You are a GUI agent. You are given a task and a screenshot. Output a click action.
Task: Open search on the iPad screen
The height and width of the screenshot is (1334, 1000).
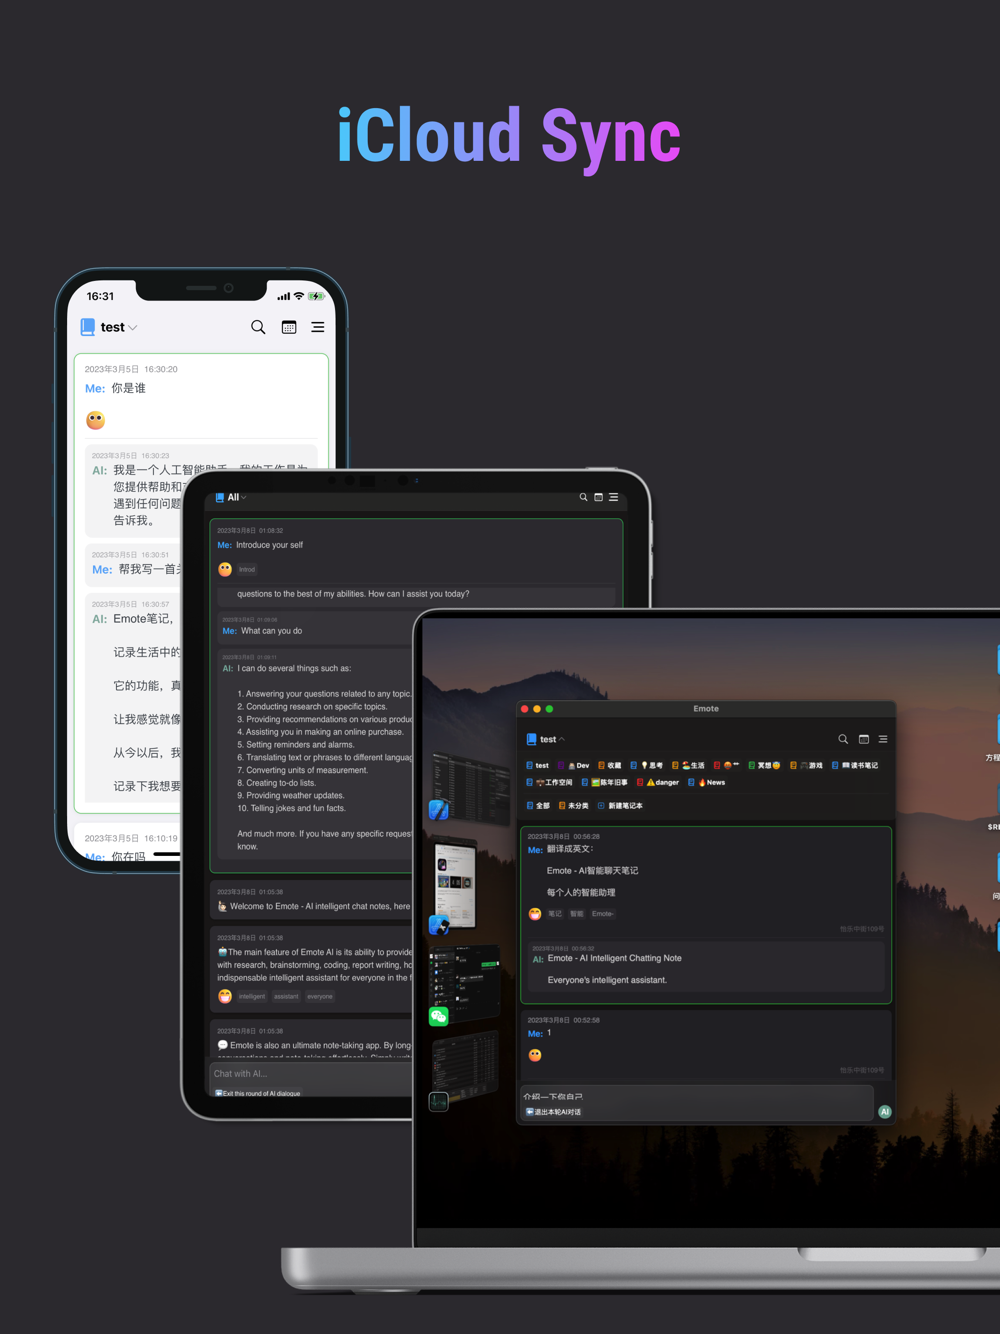584,497
